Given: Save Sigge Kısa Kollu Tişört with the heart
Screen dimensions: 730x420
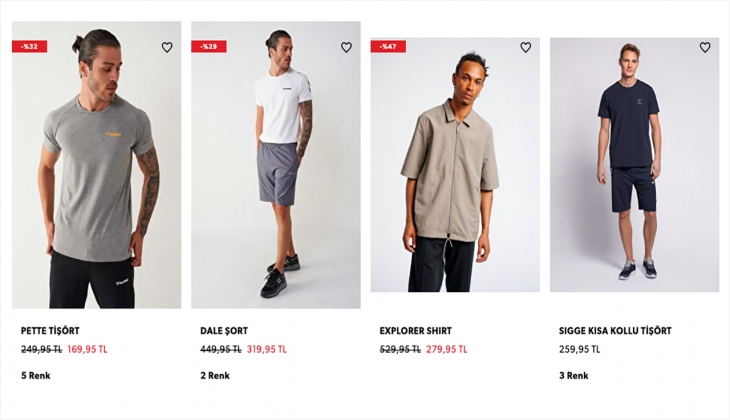Looking at the screenshot, I should 705,47.
